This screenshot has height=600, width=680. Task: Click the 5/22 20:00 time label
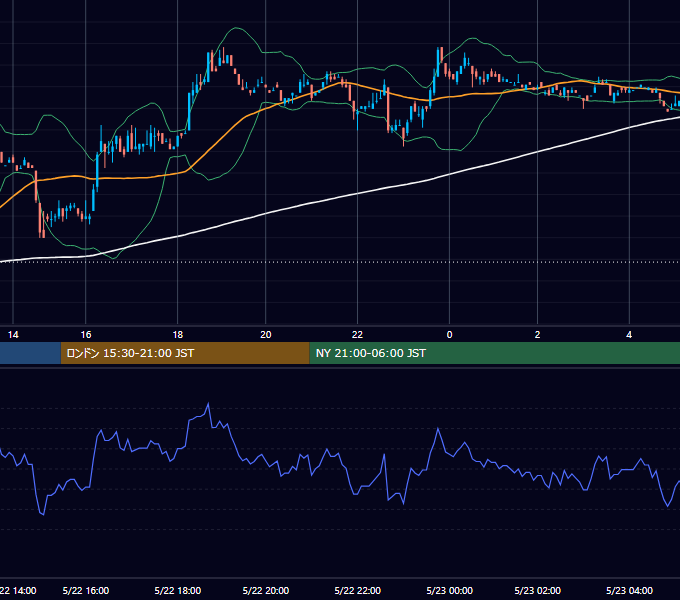tap(266, 590)
